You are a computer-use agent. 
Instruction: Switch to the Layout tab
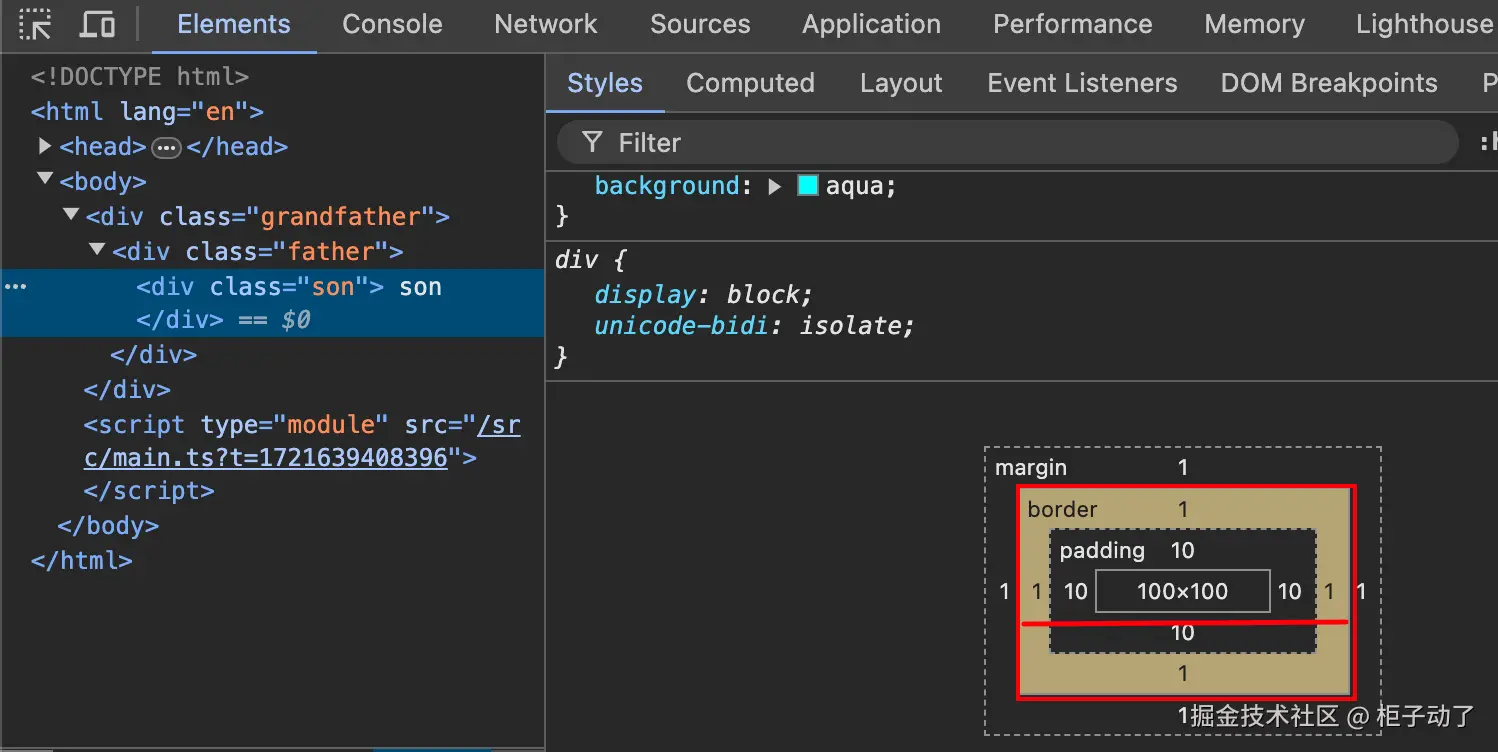901,83
